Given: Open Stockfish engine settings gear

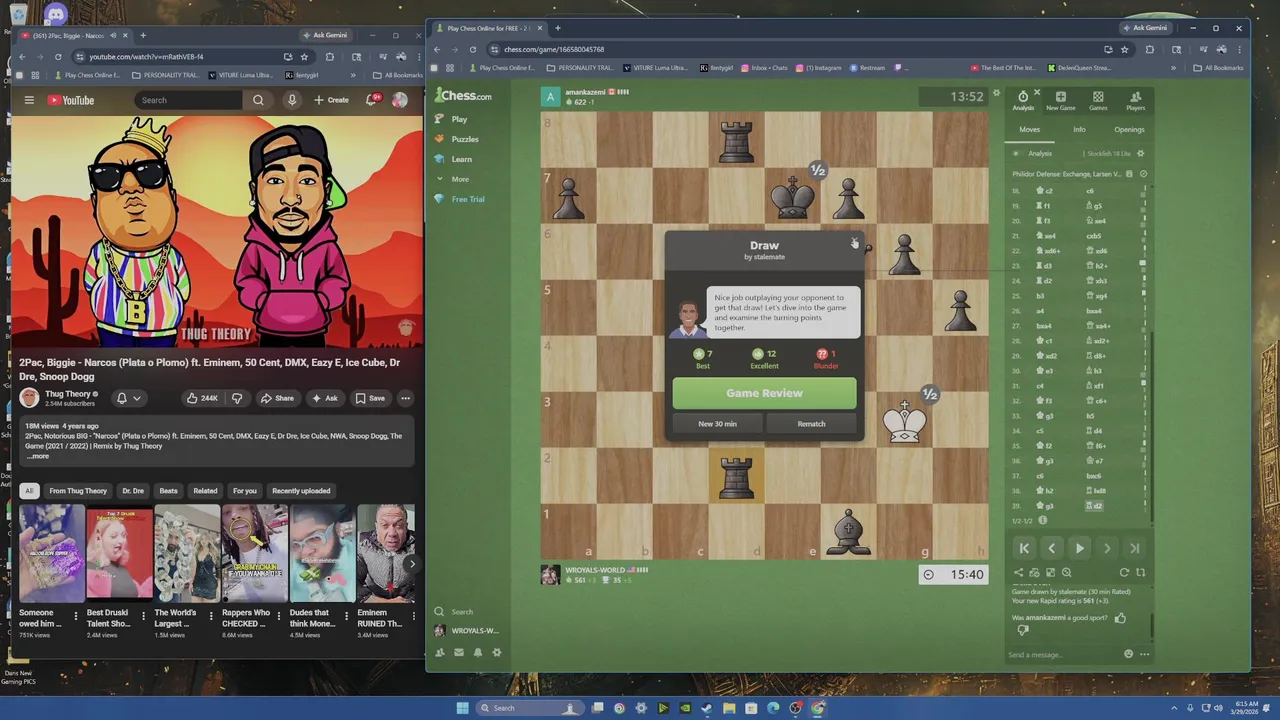Looking at the screenshot, I should click(x=1140, y=153).
